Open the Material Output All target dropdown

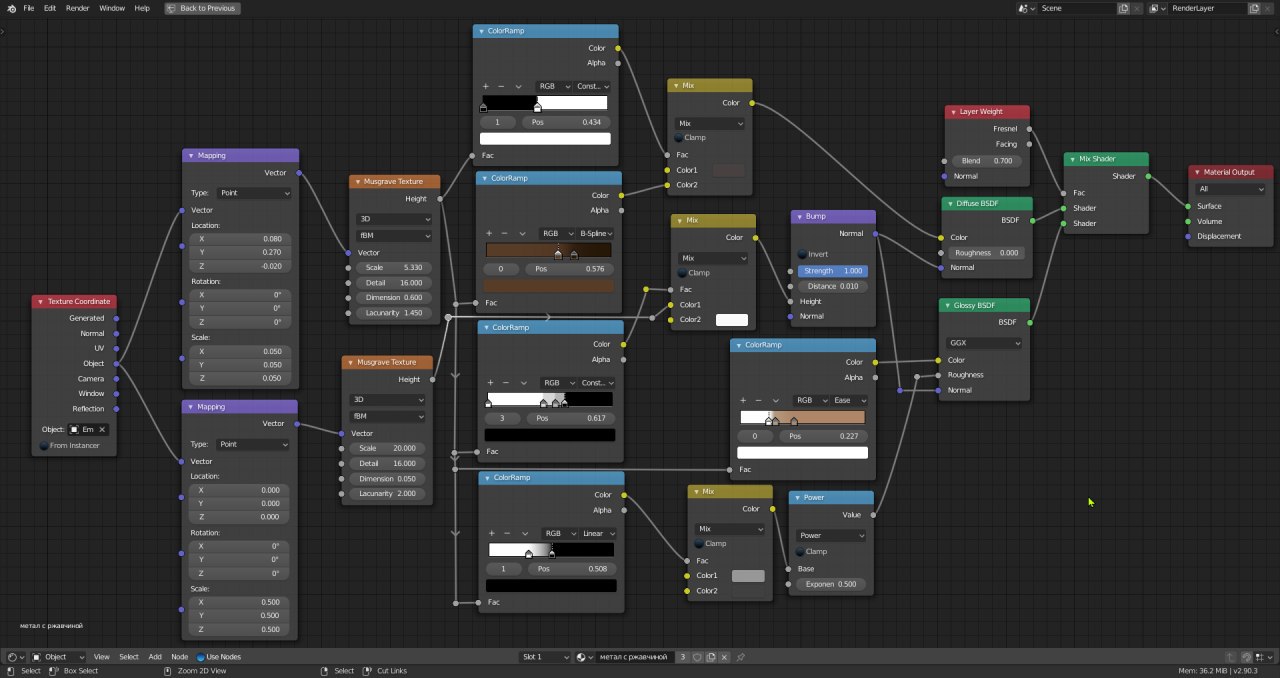click(x=1231, y=189)
